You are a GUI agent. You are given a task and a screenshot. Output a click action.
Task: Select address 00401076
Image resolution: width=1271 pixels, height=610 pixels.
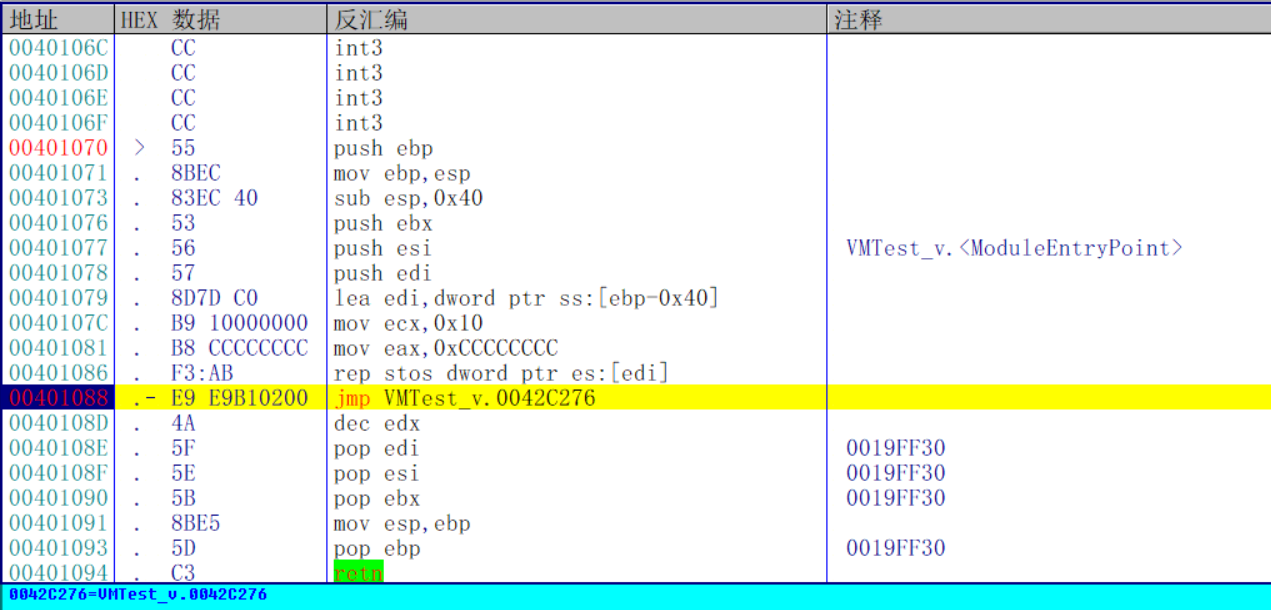pos(59,223)
